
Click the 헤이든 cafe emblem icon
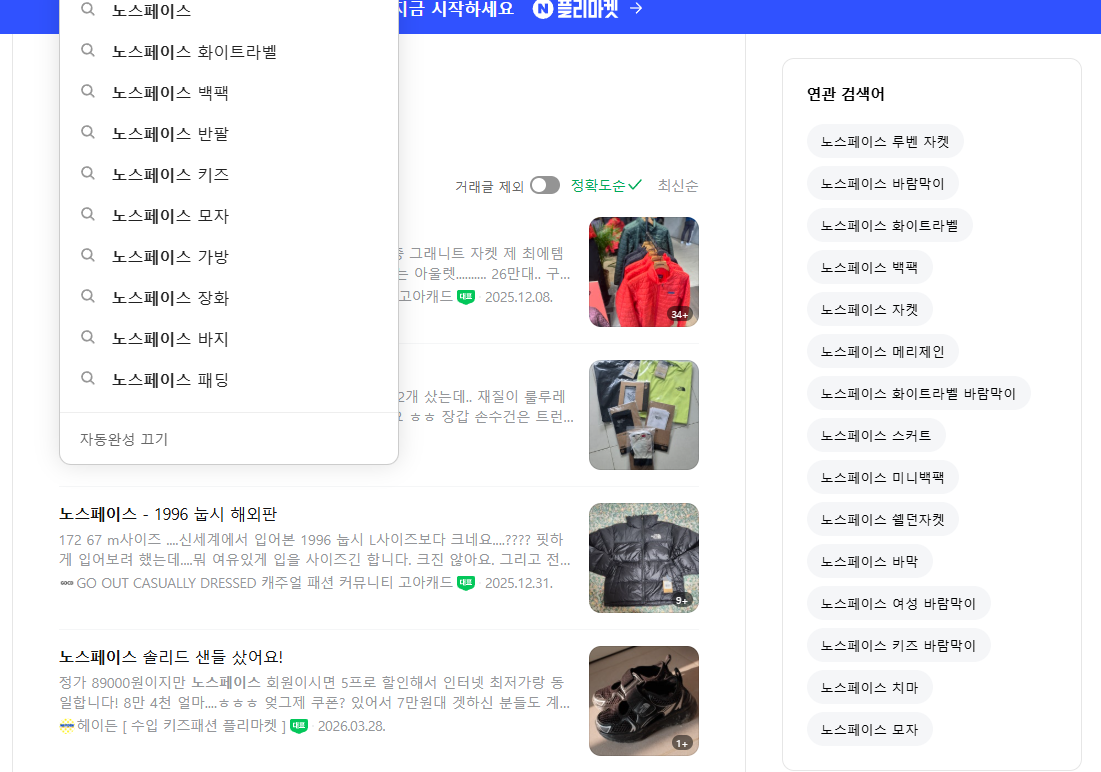point(67,726)
